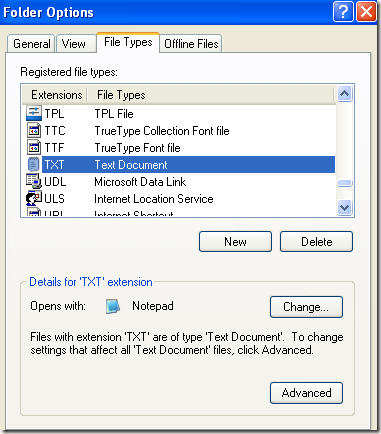
Task: Switch to the Offline Files tab
Action: 191,44
